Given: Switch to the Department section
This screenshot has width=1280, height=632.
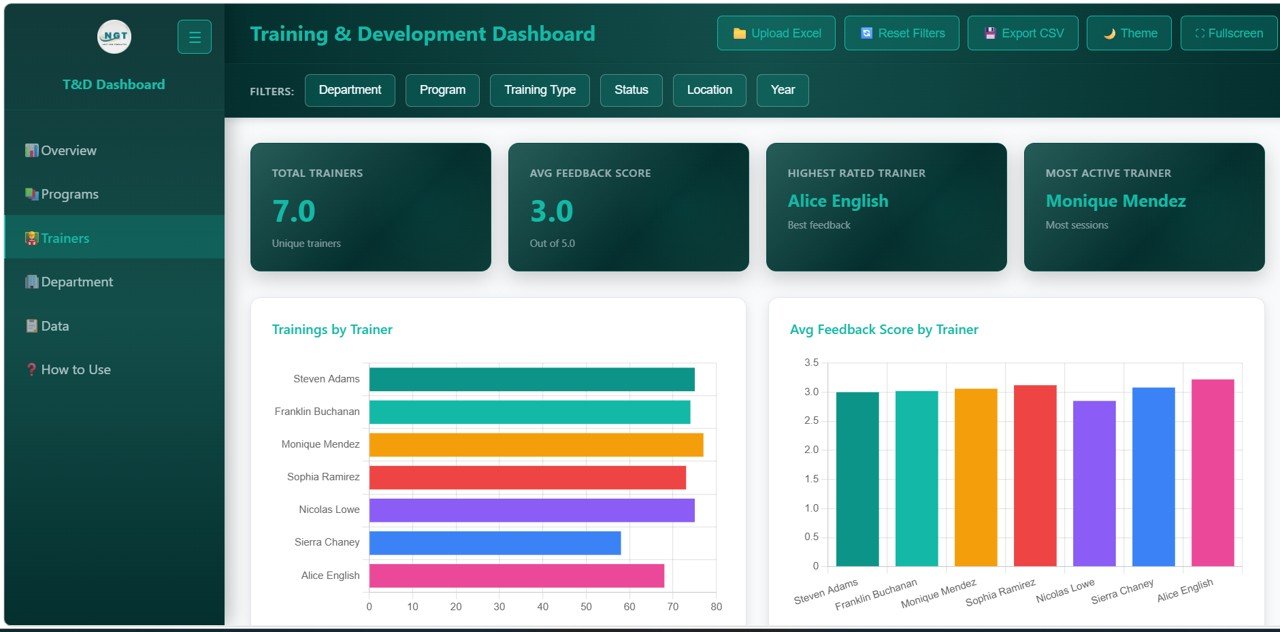Looking at the screenshot, I should tap(77, 281).
